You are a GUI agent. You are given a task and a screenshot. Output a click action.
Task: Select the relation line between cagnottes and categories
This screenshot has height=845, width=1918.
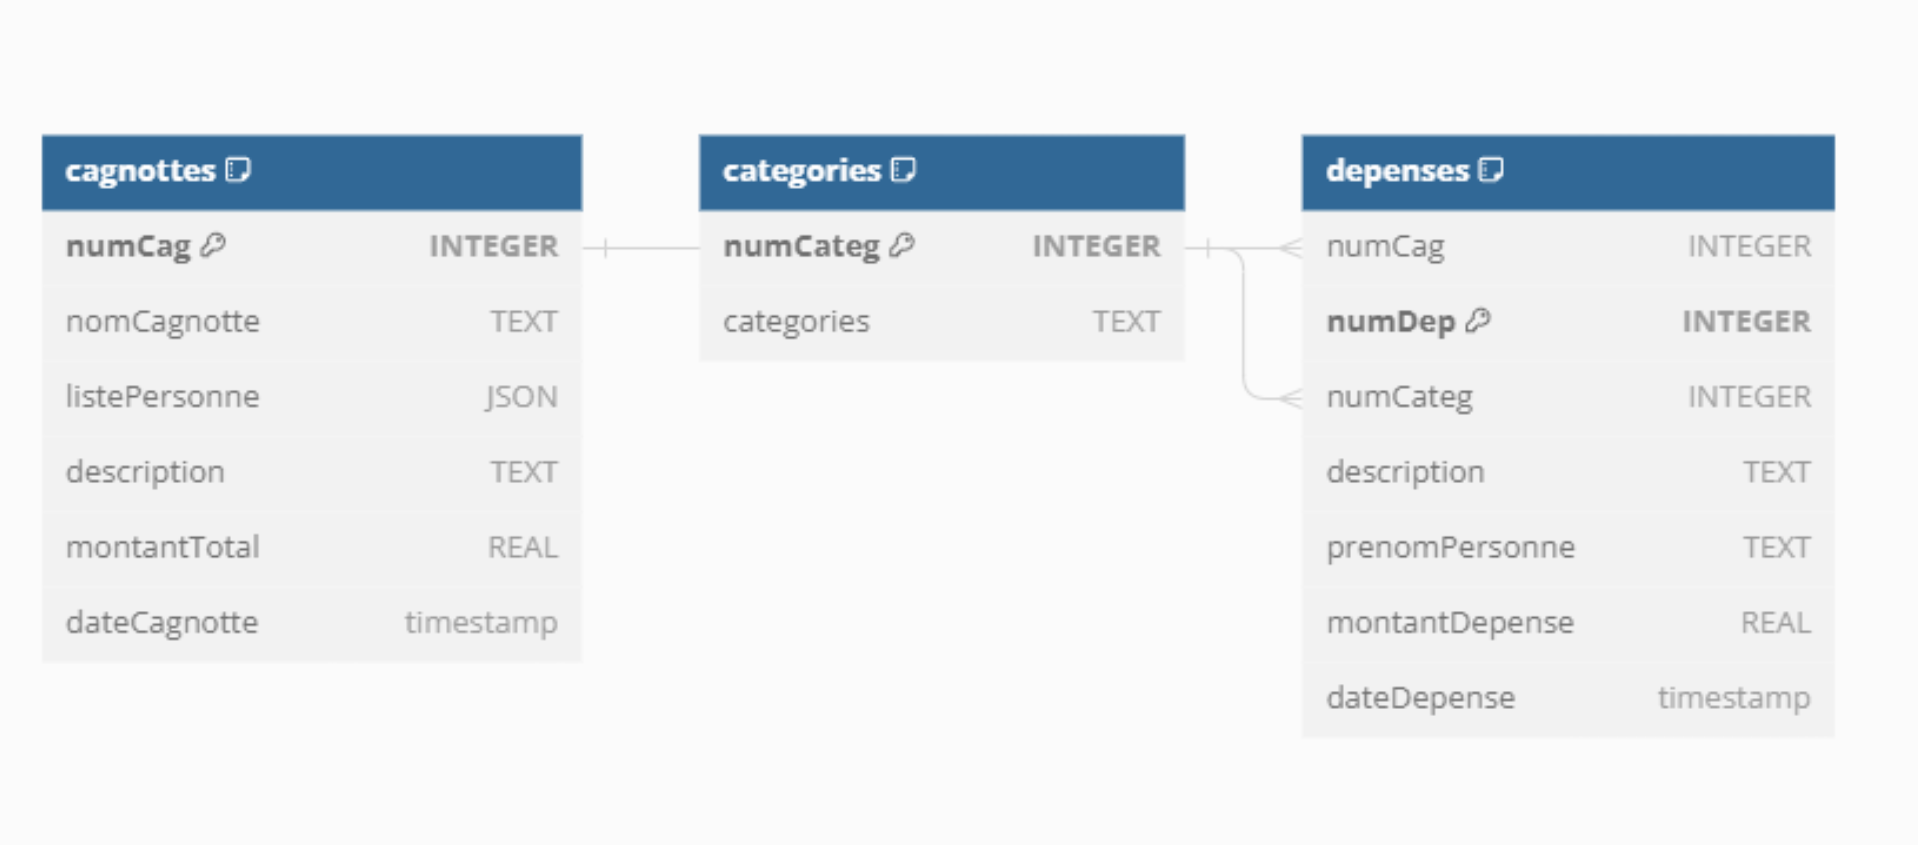tap(650, 247)
